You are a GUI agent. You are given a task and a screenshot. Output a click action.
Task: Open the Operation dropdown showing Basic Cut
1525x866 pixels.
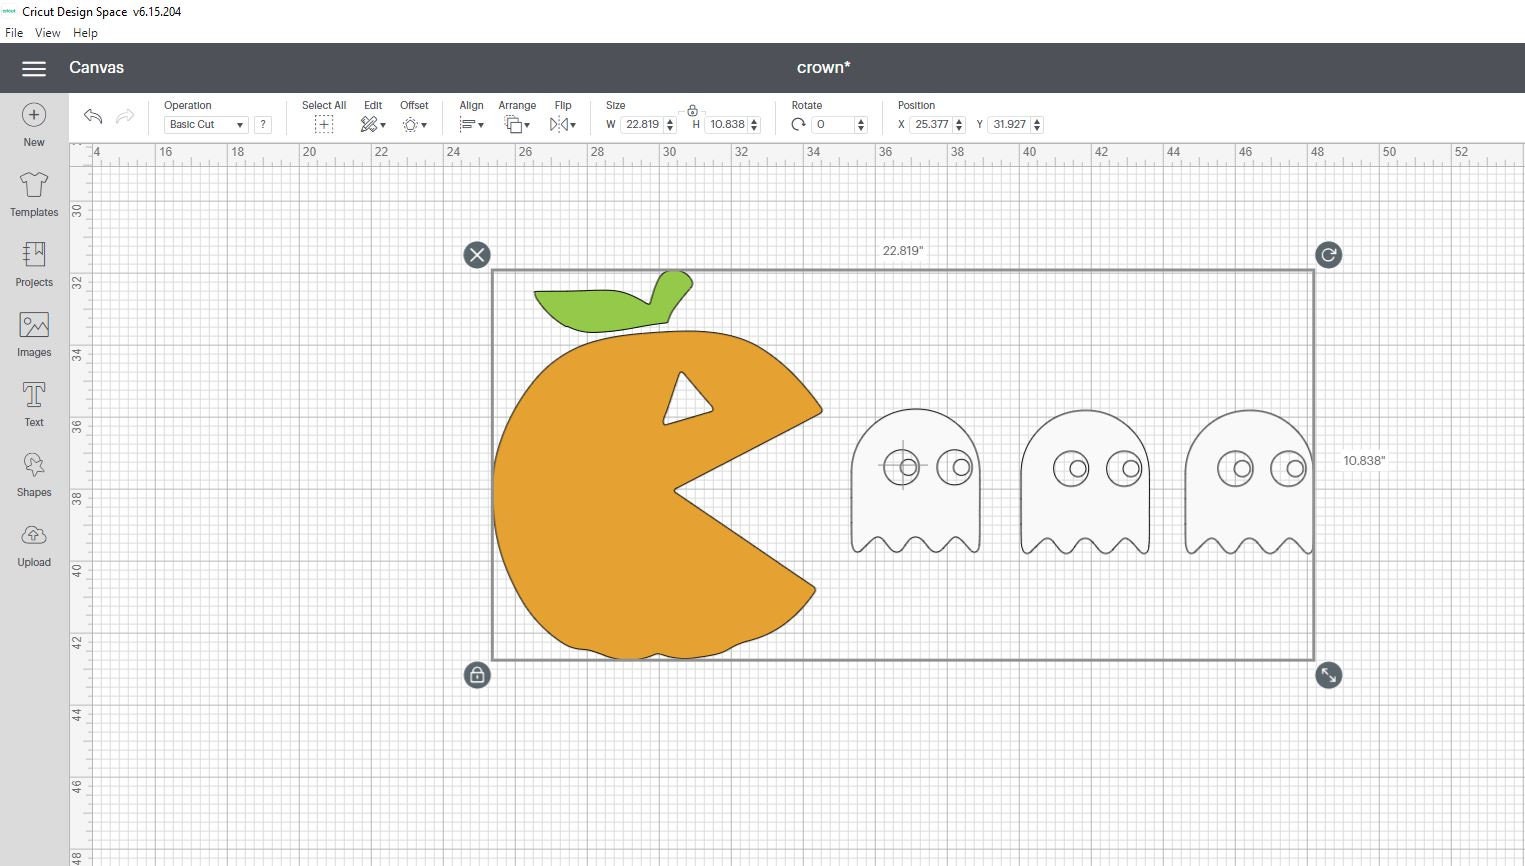204,124
